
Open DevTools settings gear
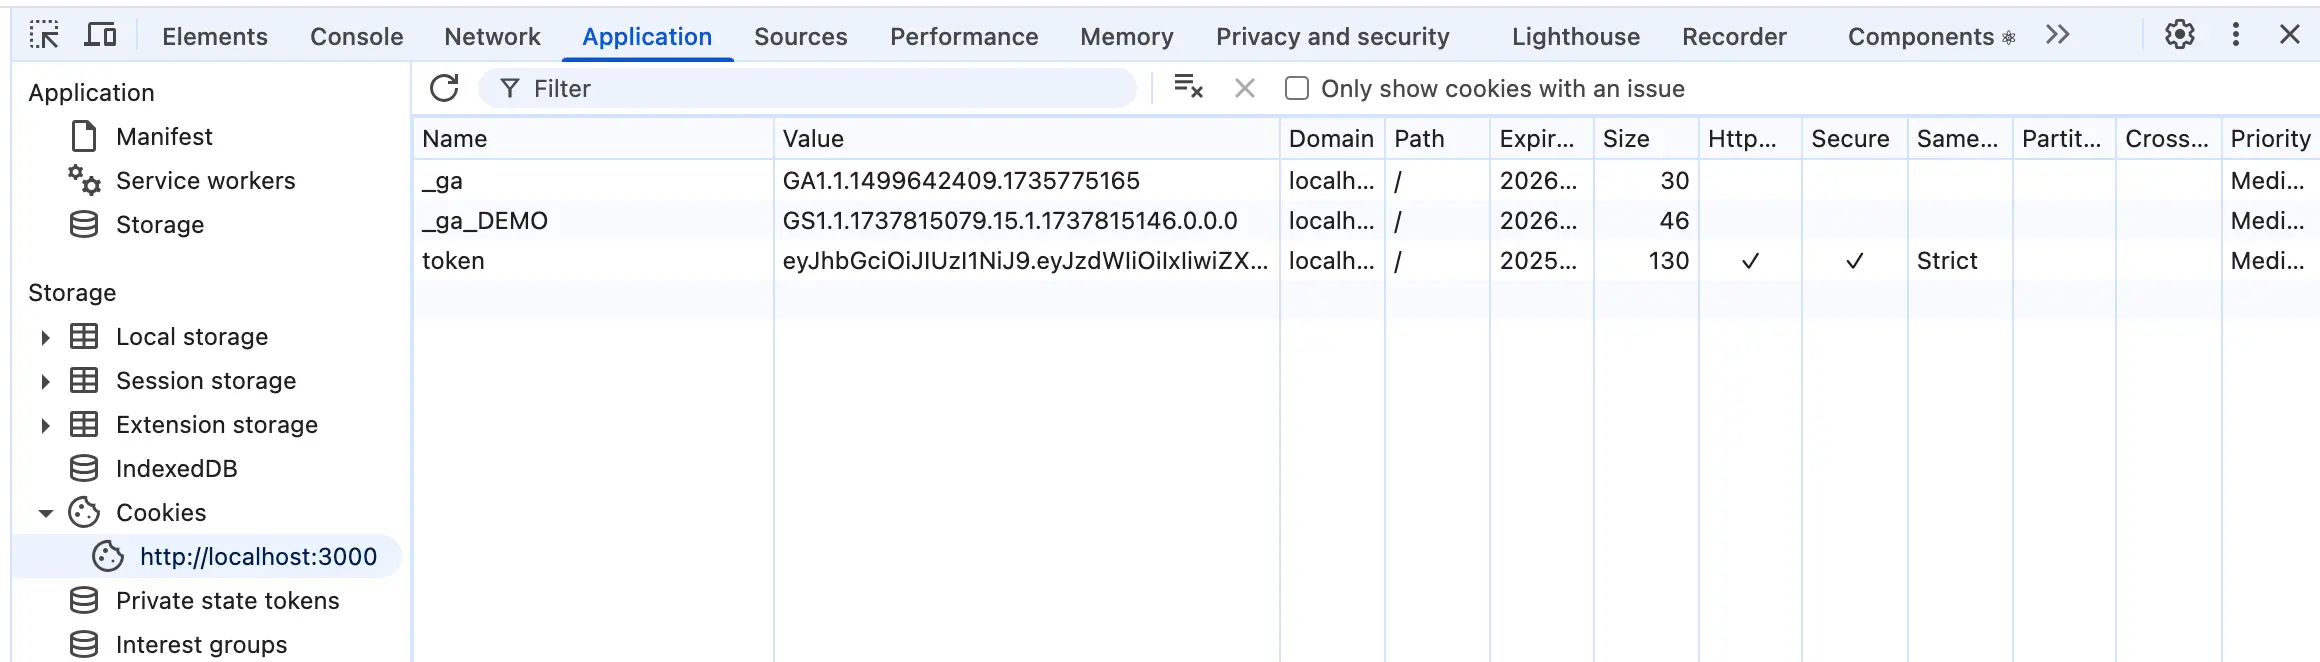[2180, 35]
